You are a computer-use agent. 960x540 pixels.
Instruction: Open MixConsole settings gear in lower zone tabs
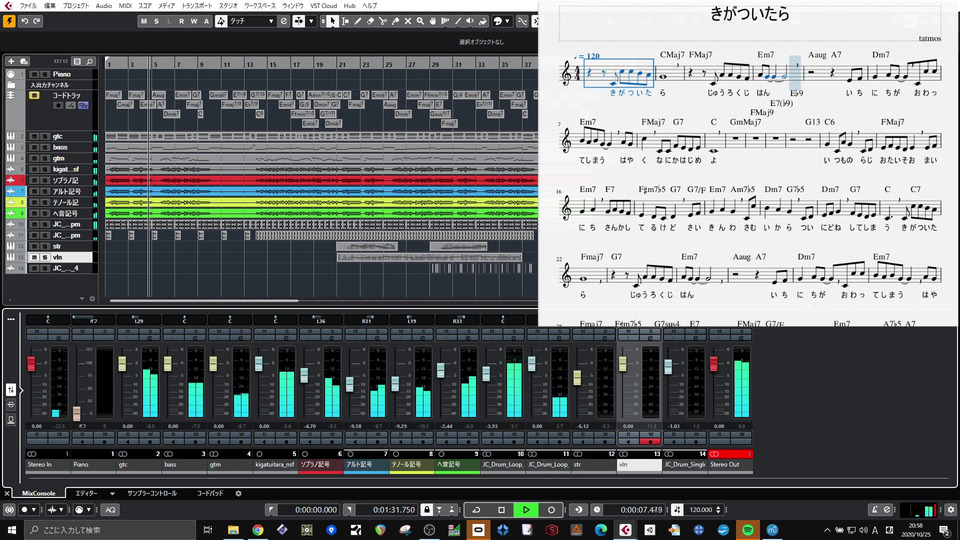[x=238, y=493]
